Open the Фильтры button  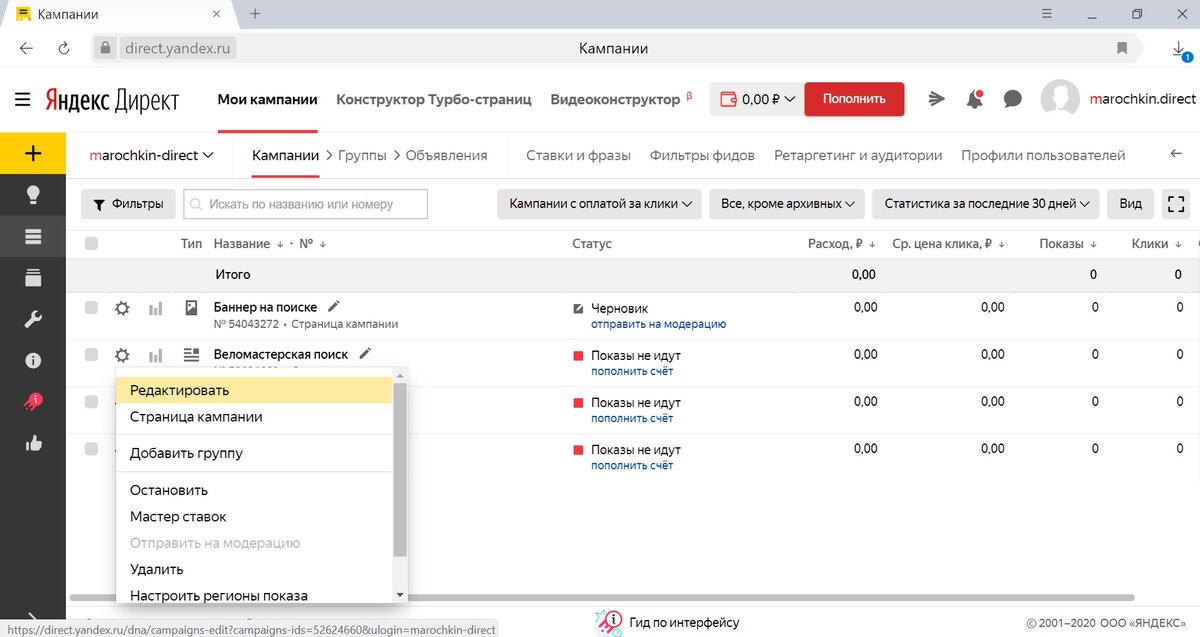coord(128,204)
